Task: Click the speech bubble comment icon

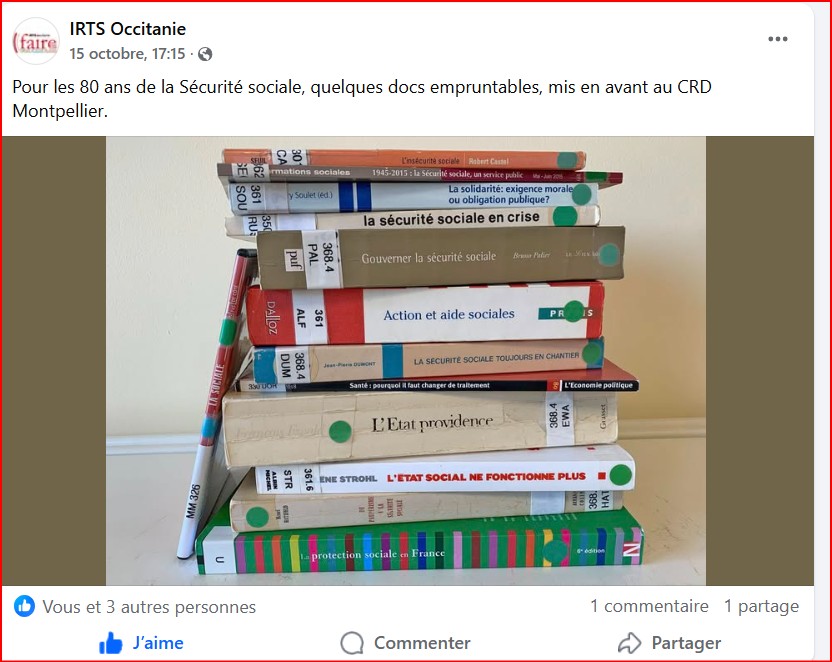Action: click(x=352, y=643)
